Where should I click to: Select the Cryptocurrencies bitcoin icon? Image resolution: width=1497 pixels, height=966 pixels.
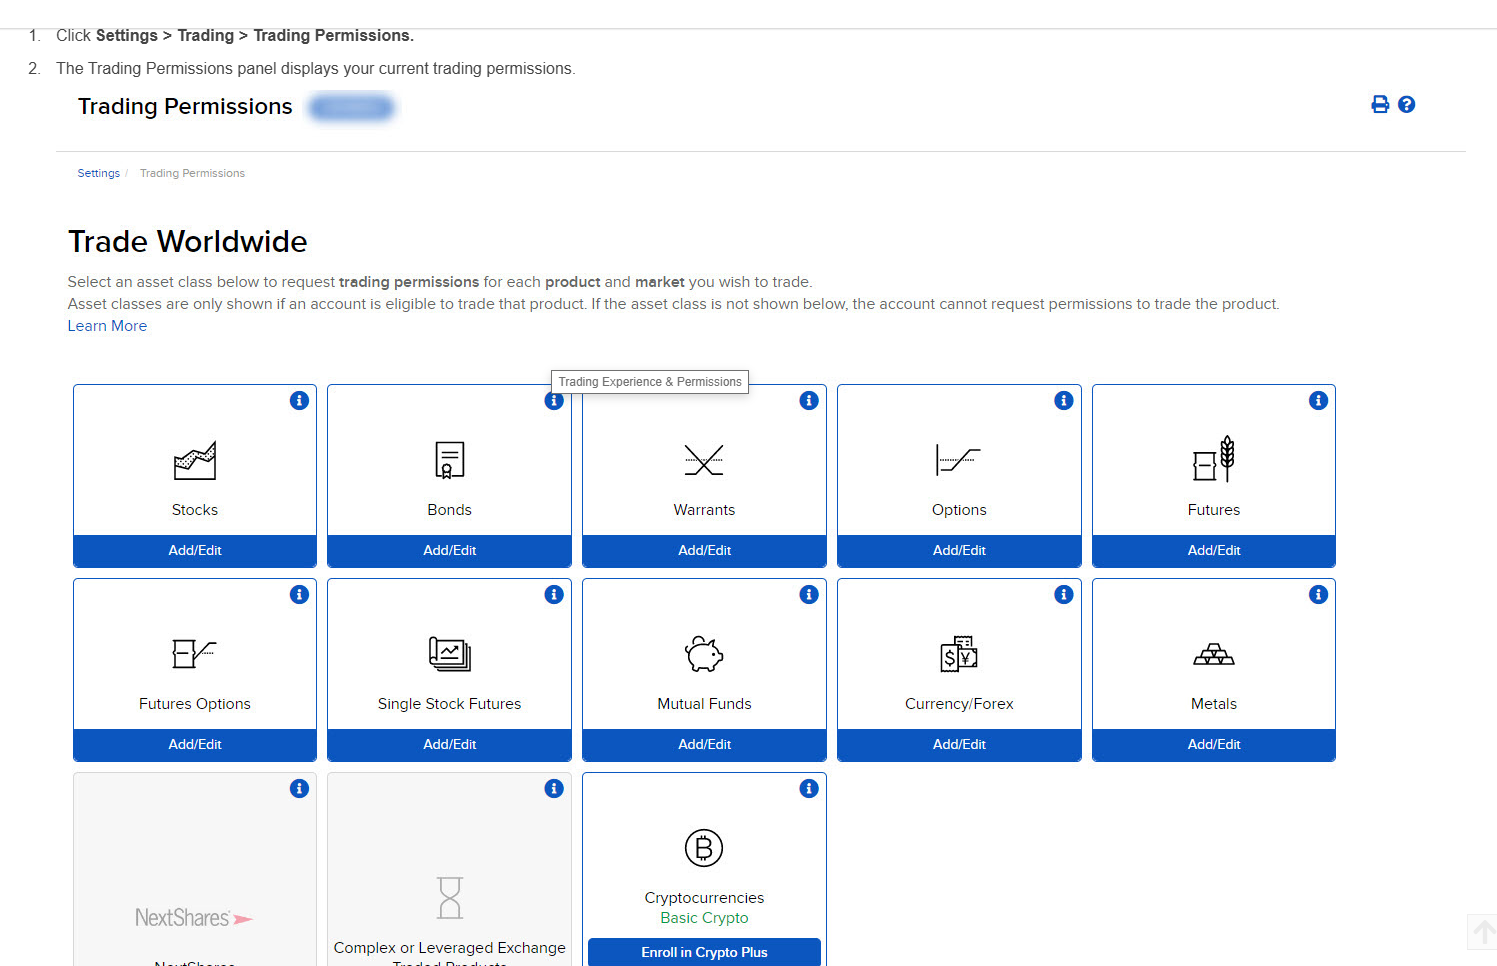(x=704, y=848)
